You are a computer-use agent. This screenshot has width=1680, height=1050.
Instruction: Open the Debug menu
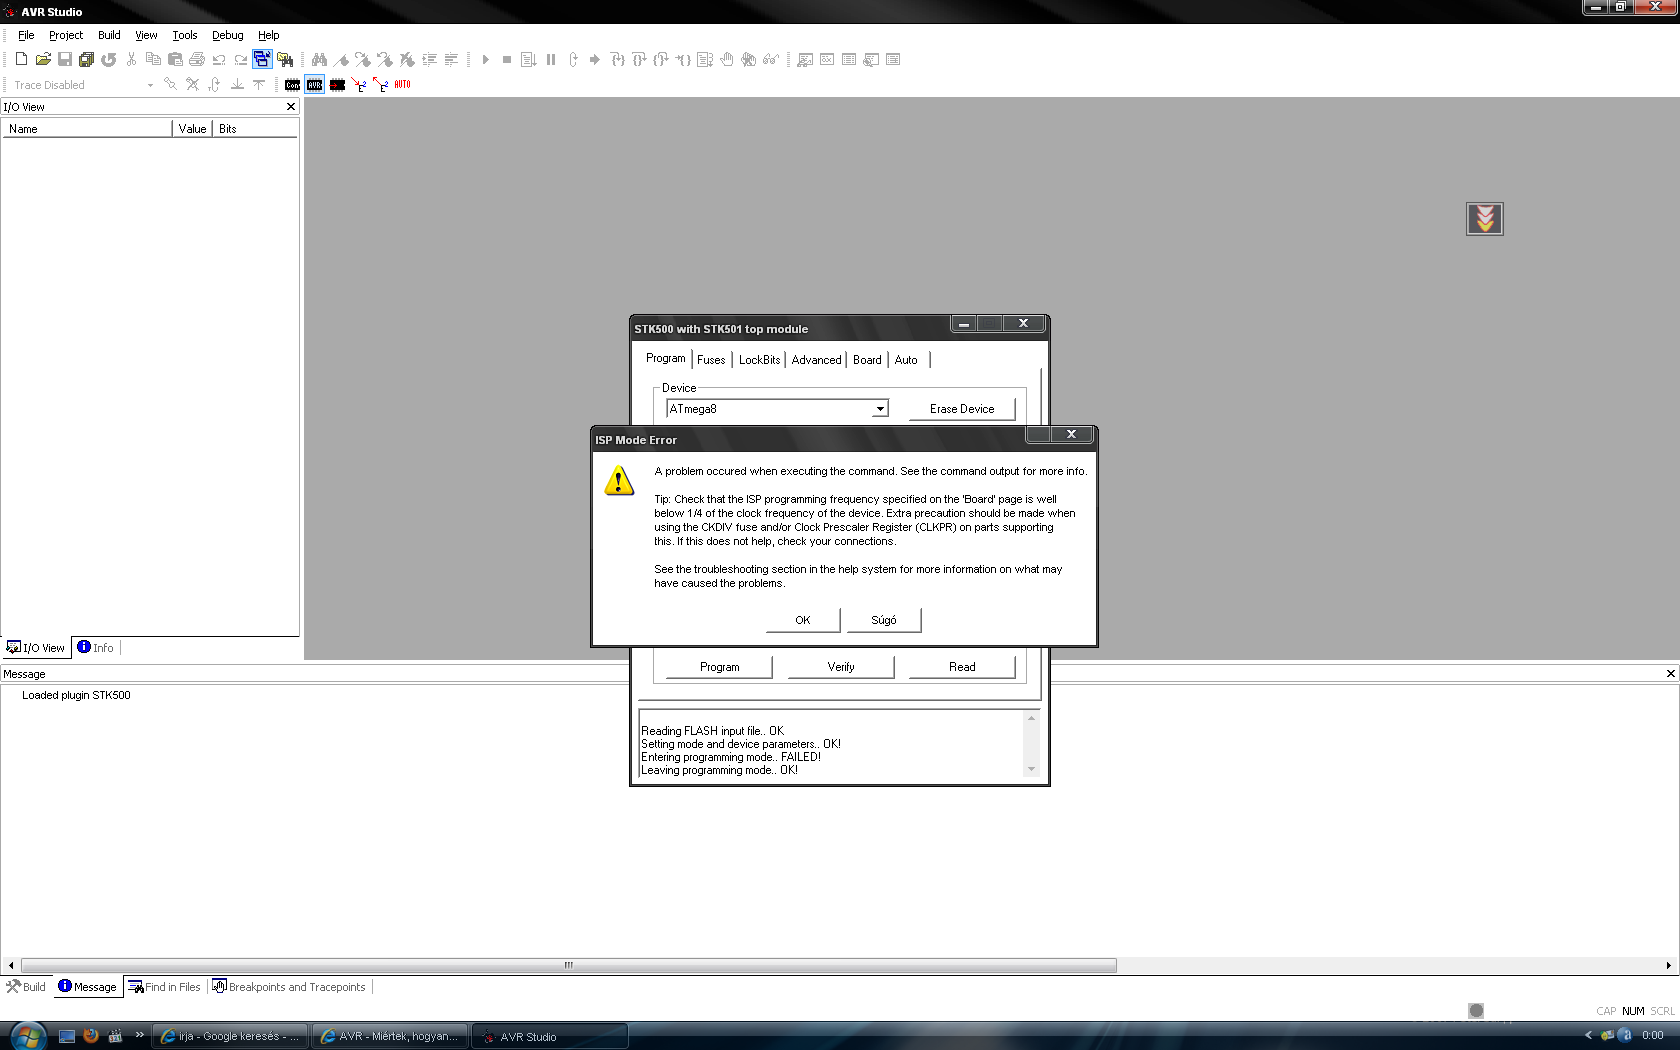tap(228, 35)
